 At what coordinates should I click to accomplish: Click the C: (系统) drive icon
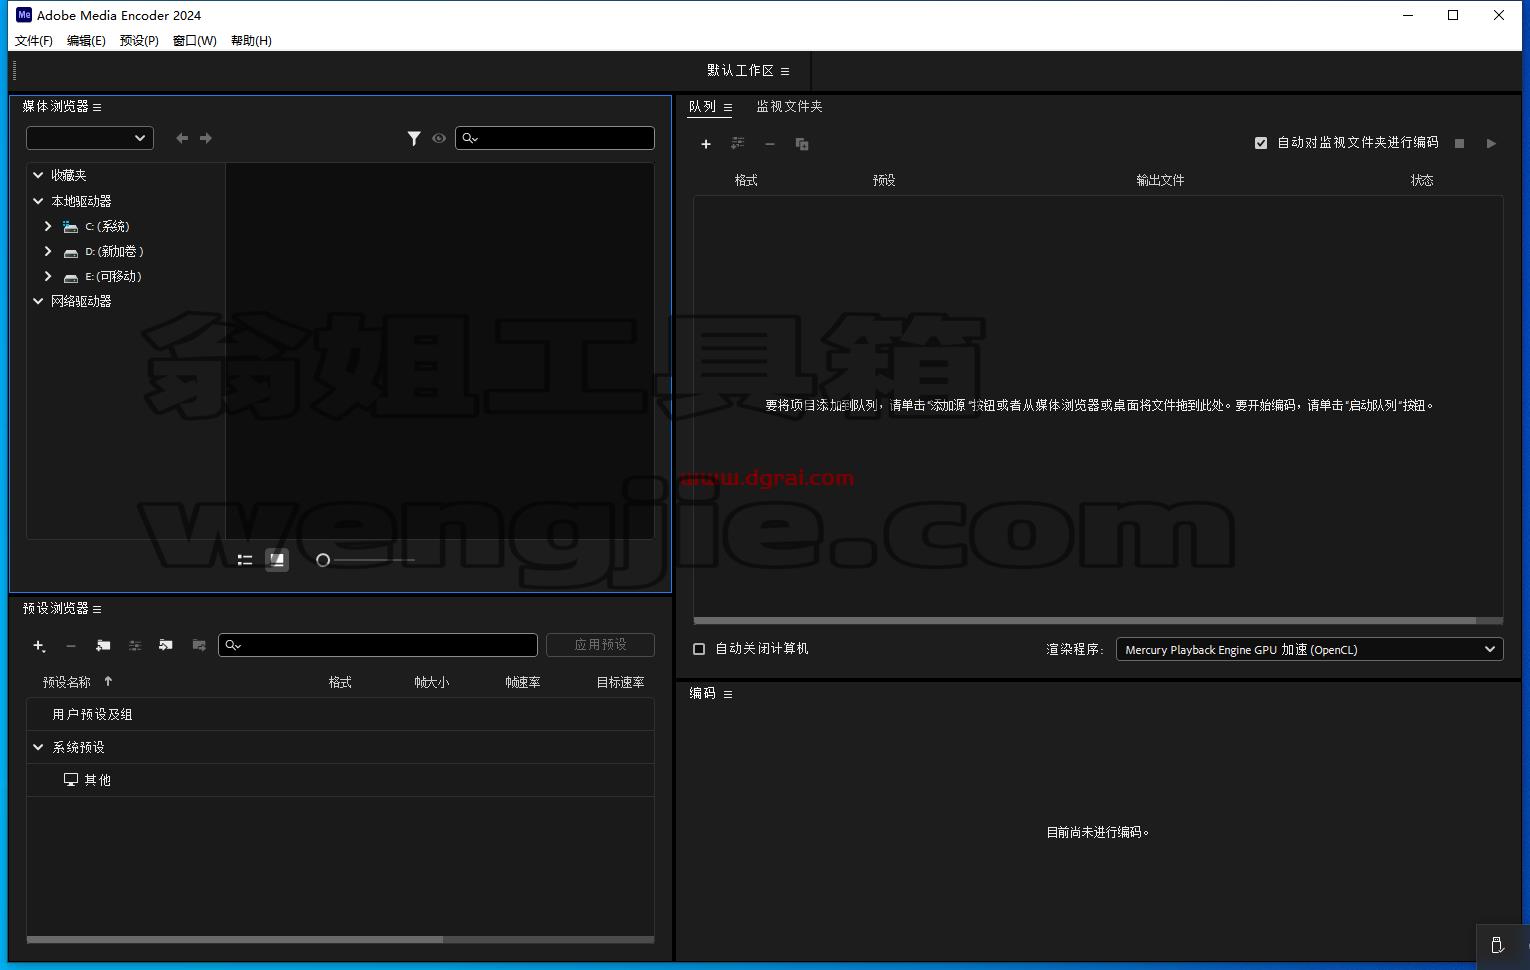pos(70,227)
